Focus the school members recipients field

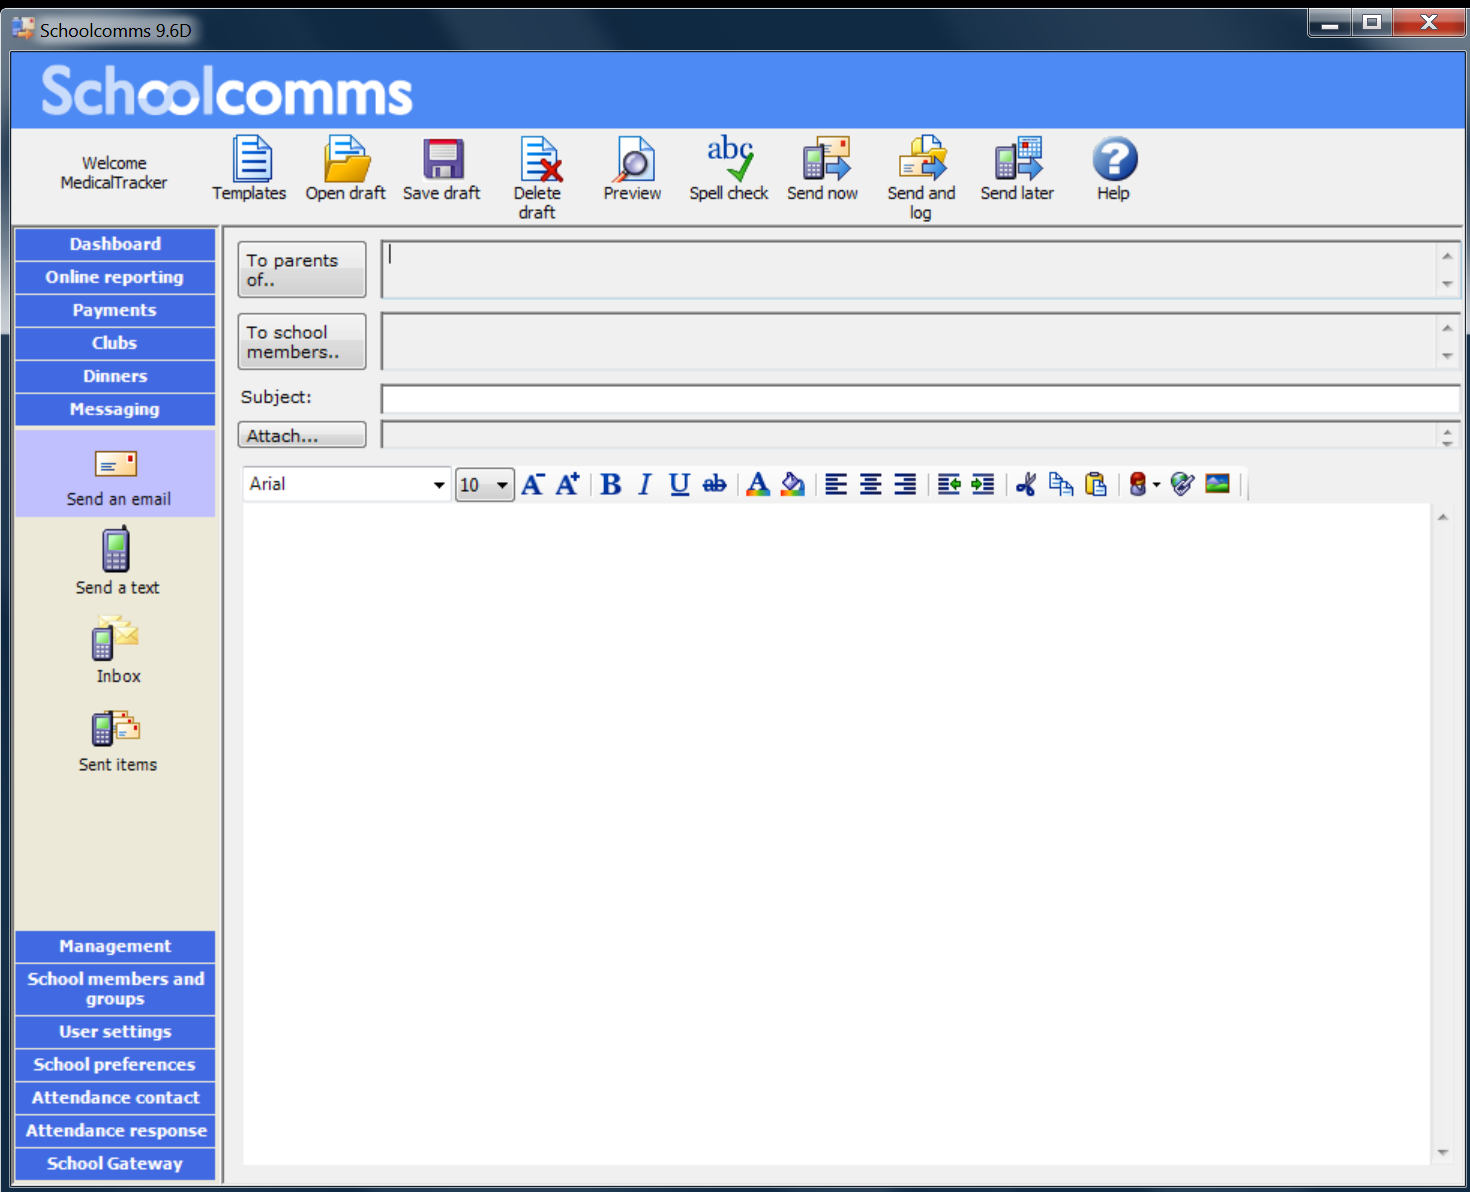pos(909,342)
